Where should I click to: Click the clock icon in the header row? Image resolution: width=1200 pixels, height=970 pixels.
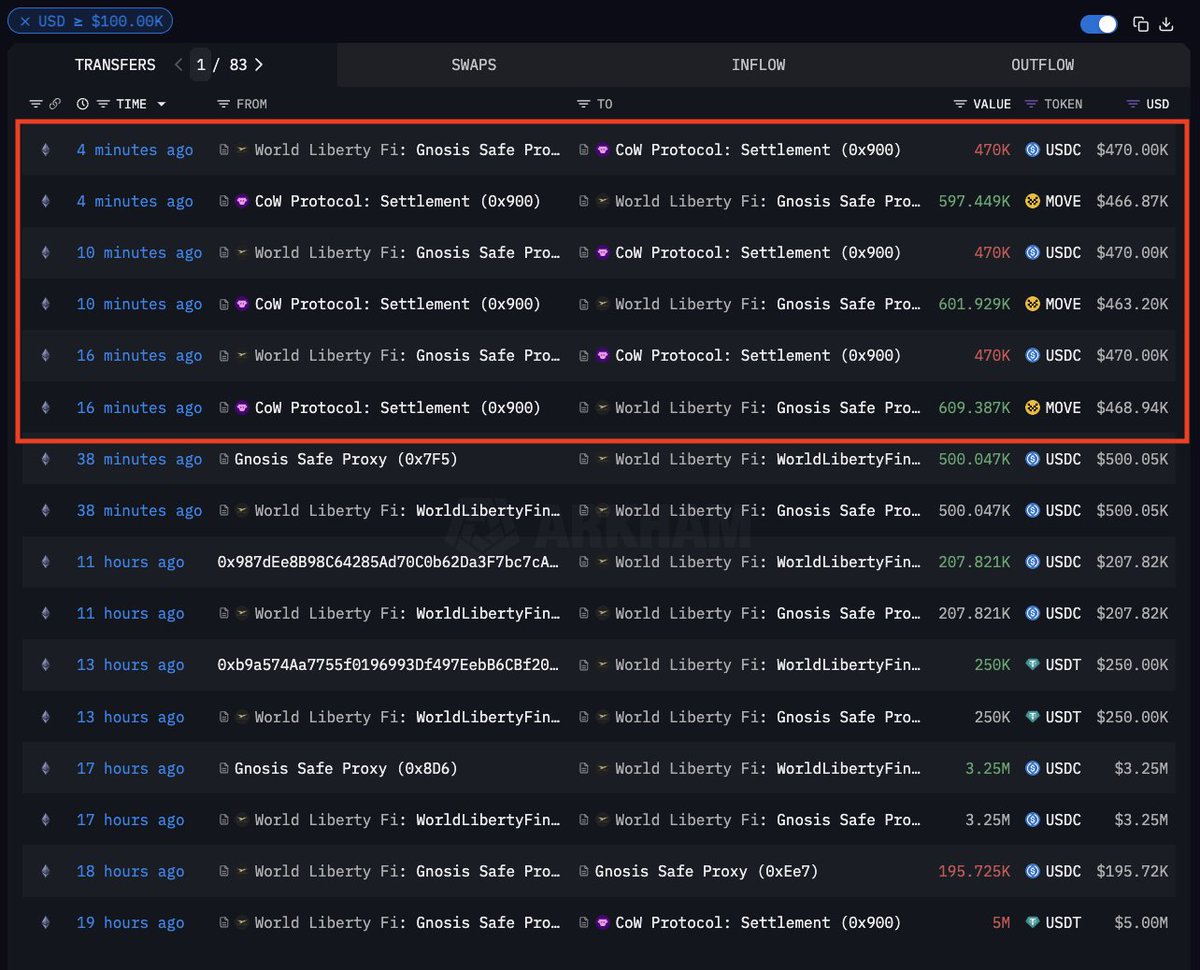83,104
